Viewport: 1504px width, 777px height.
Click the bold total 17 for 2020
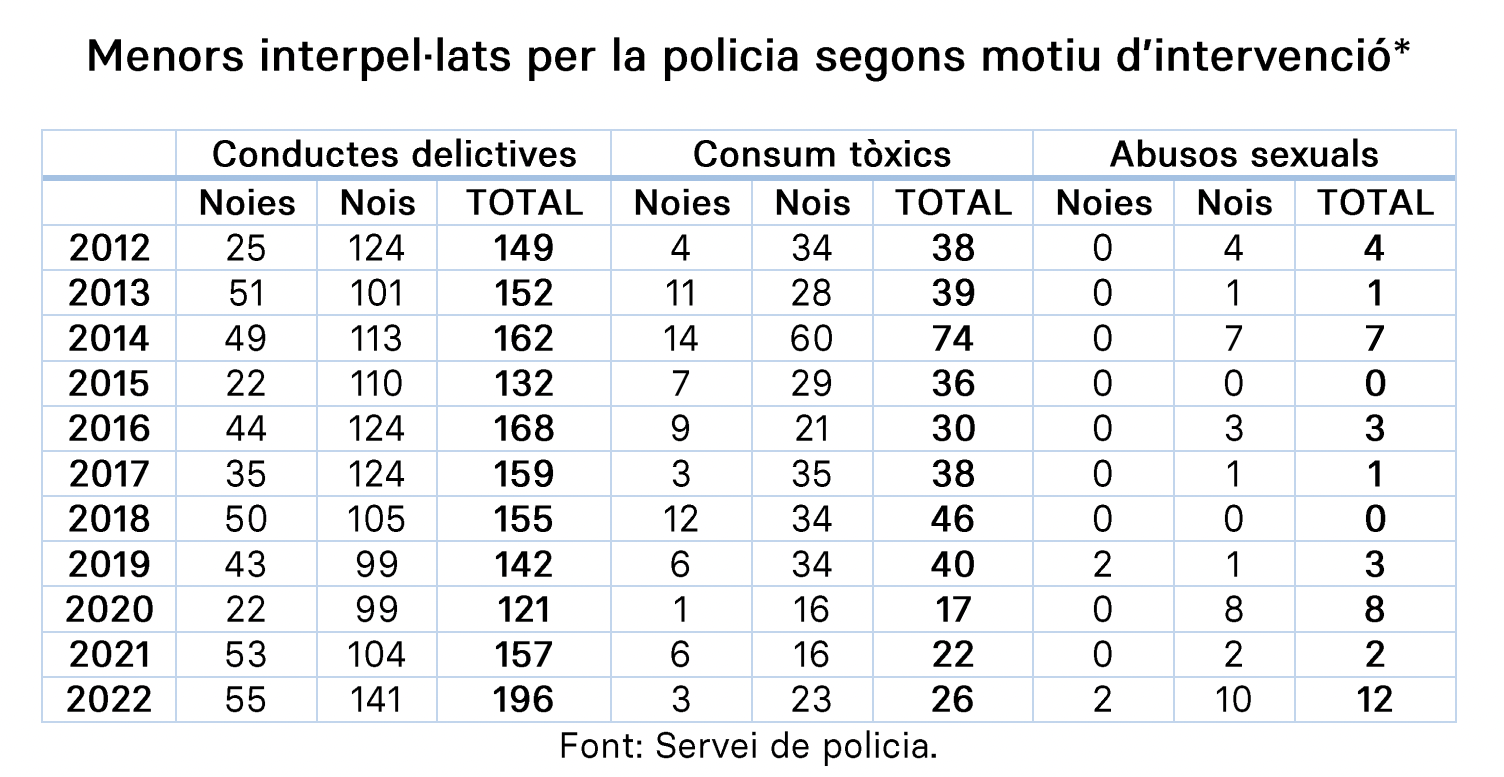click(951, 609)
